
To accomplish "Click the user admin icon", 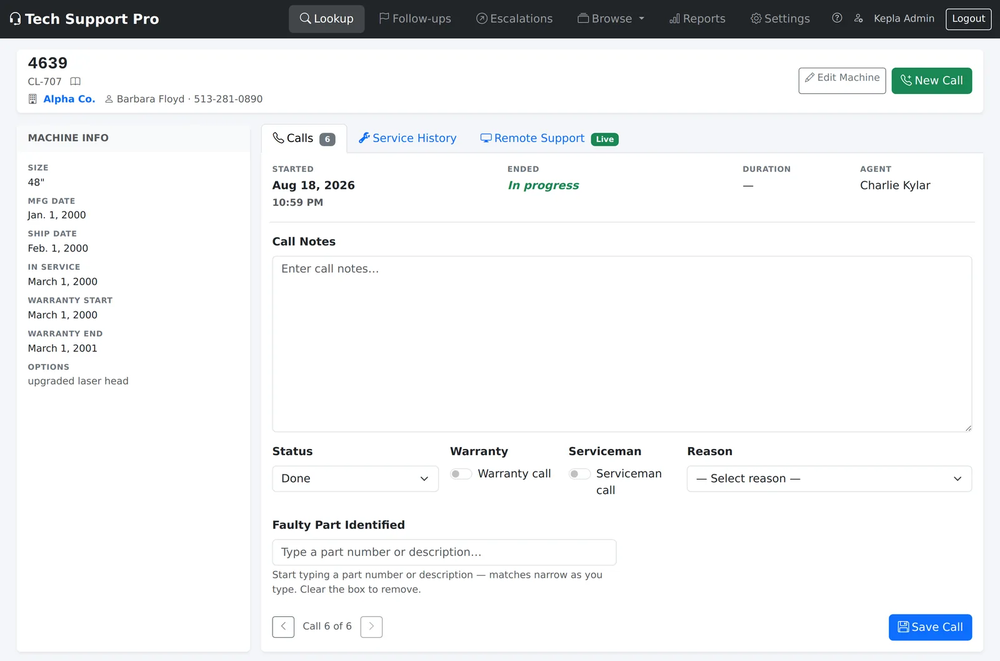I will 858,19.
